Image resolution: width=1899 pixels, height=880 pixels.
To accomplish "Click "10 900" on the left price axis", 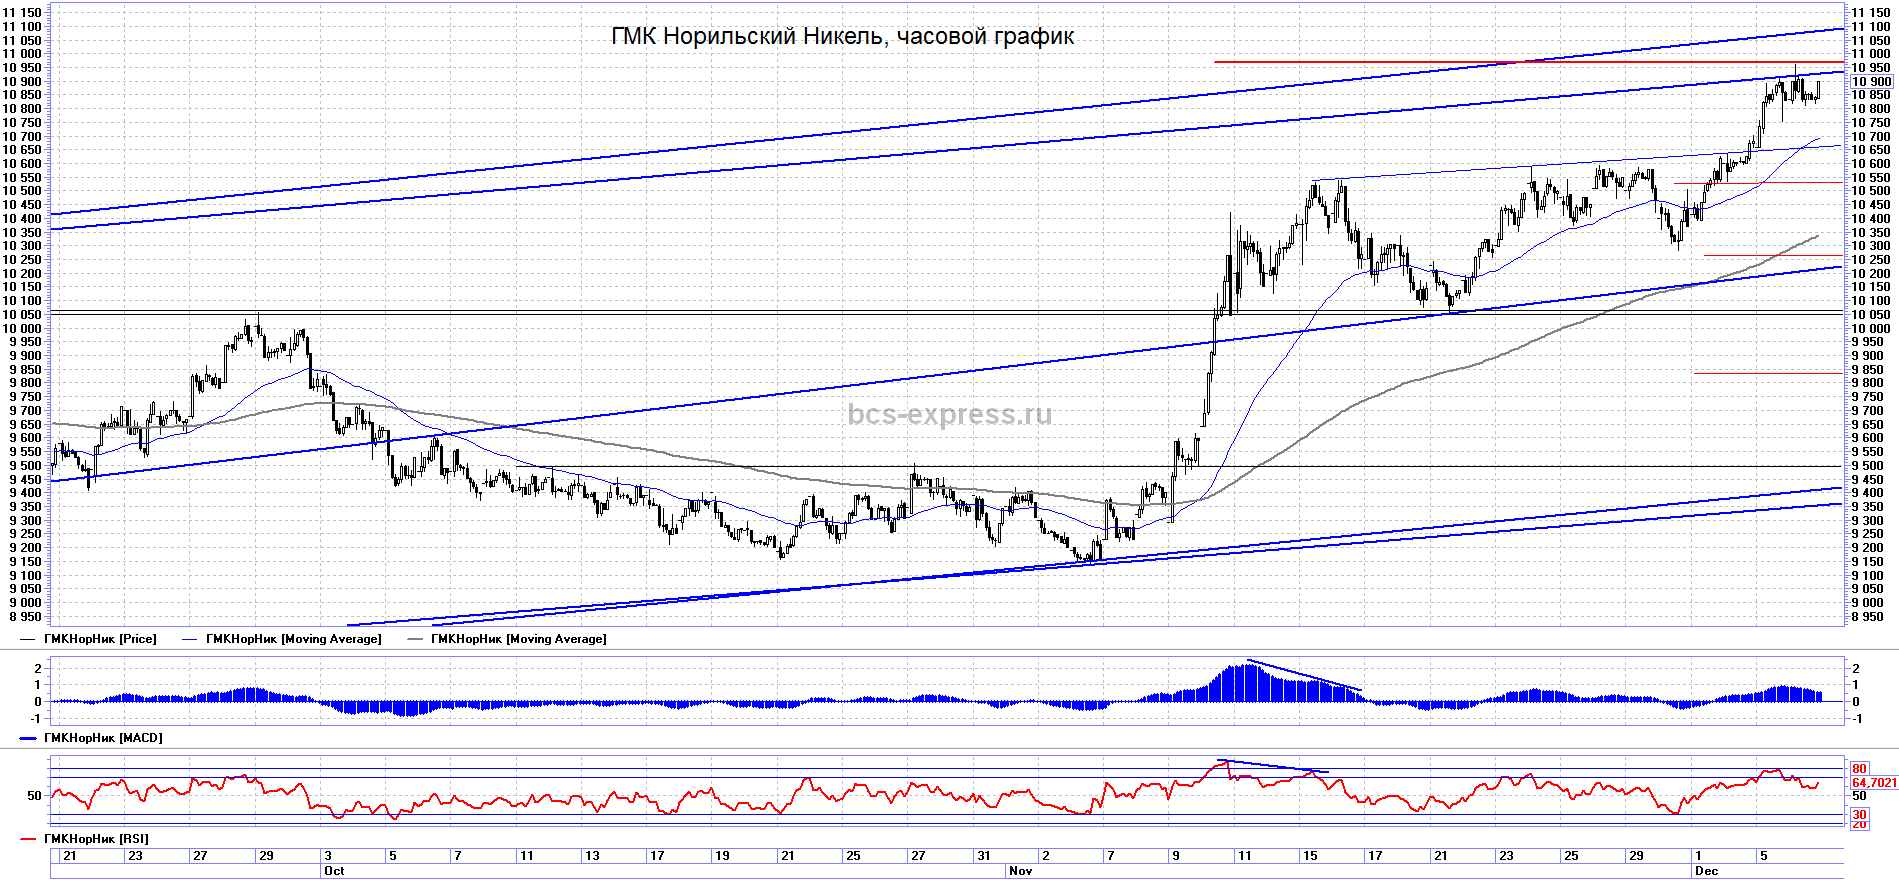I will click(x=22, y=82).
